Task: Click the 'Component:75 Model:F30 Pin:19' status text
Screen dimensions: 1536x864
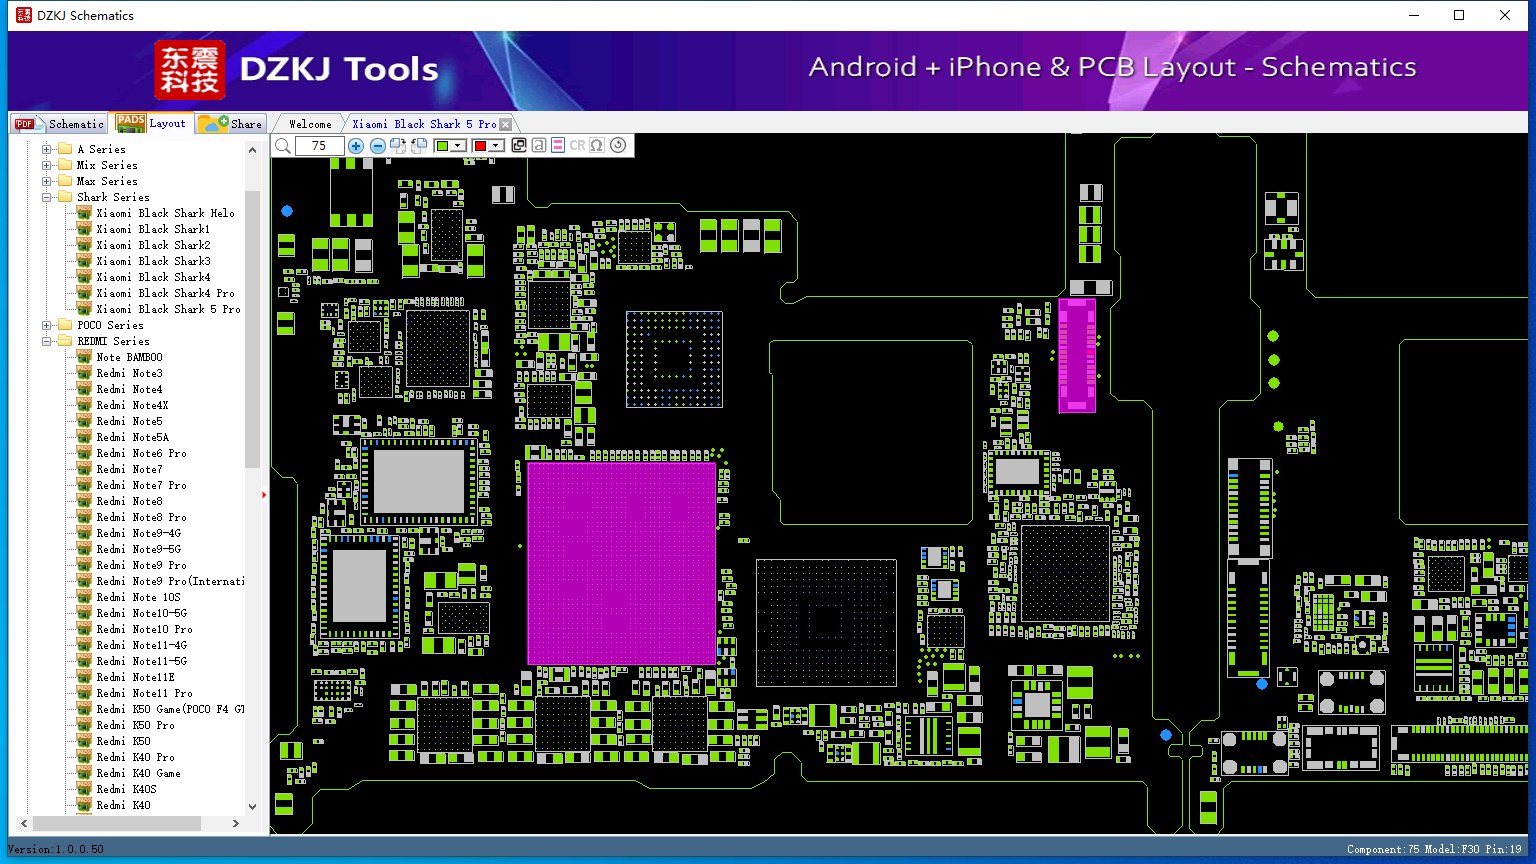Action: click(x=1434, y=849)
